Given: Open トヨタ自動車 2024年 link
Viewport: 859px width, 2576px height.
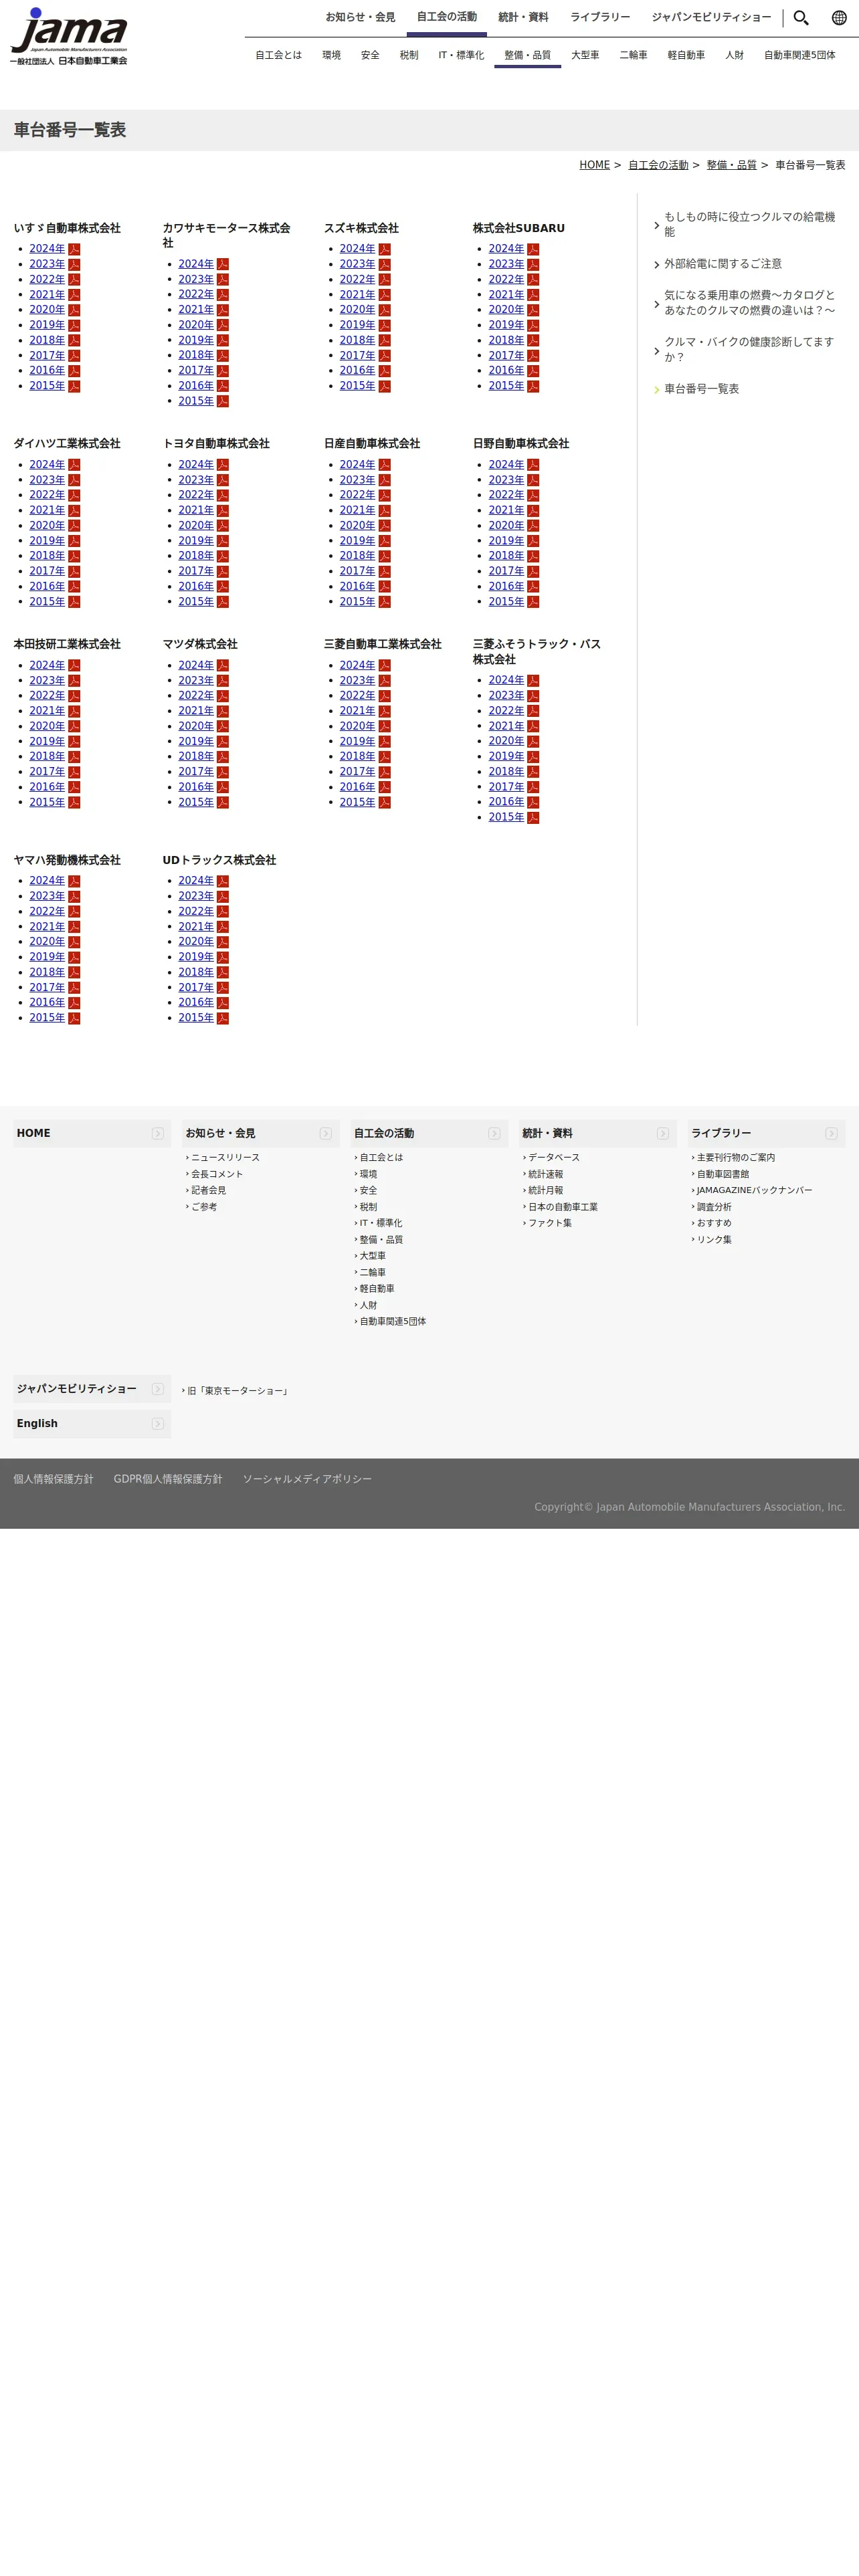Looking at the screenshot, I should click(196, 465).
